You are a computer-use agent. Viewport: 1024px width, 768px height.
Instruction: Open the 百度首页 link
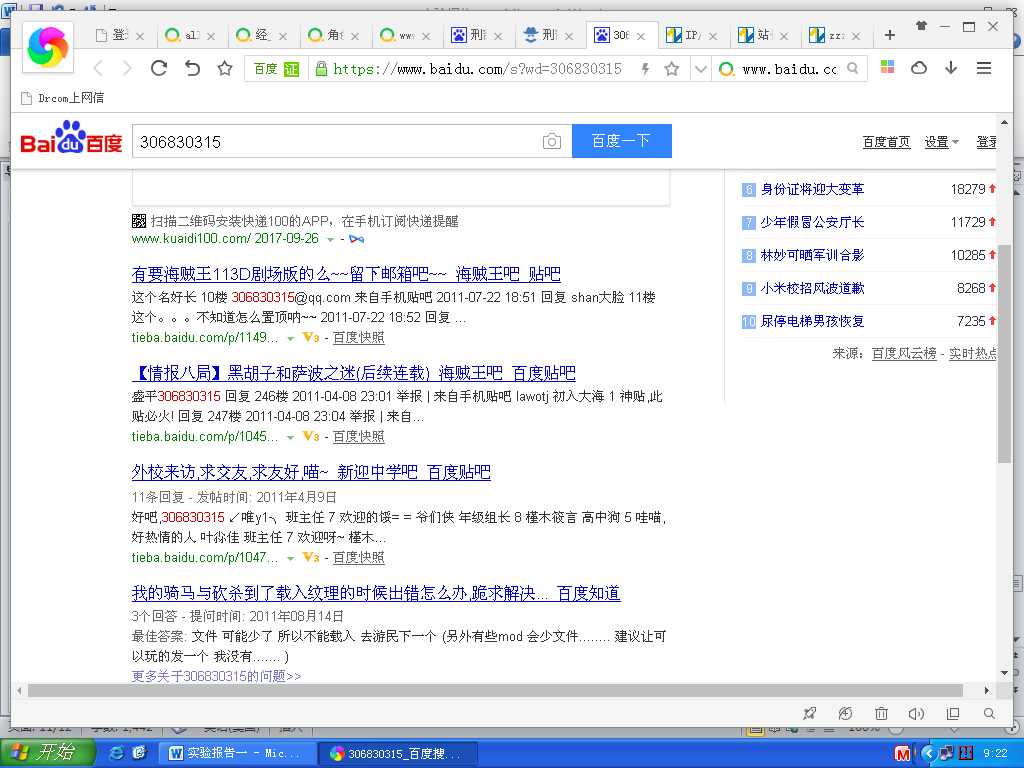tap(886, 142)
